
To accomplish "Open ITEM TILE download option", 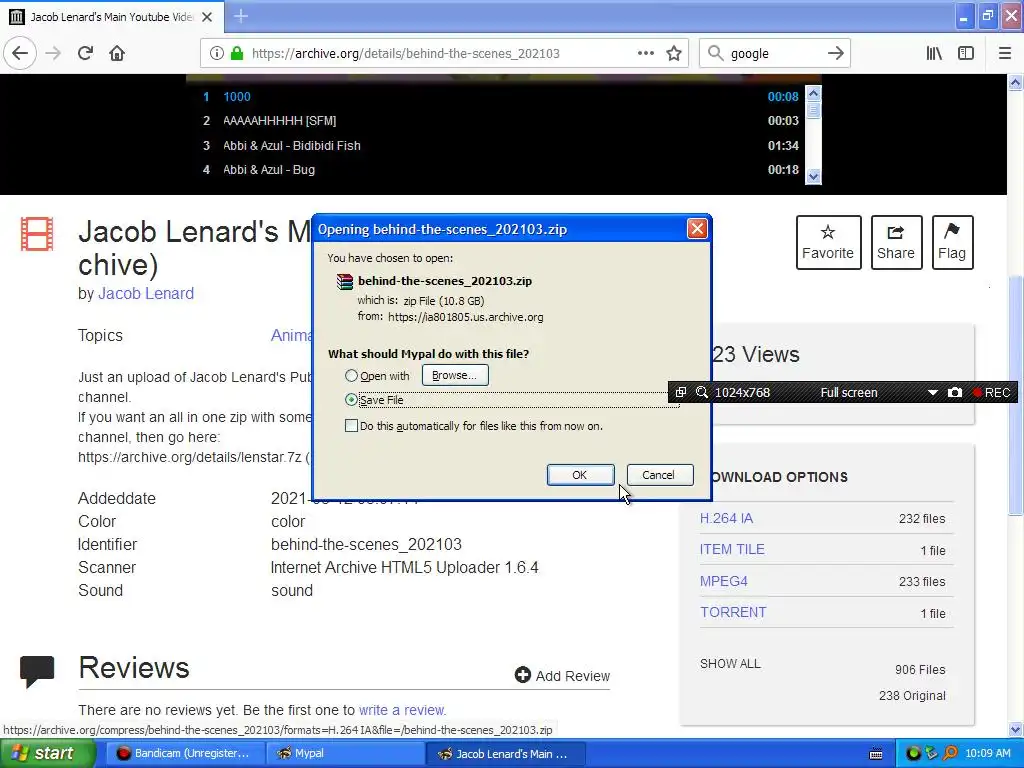I will (x=732, y=550).
